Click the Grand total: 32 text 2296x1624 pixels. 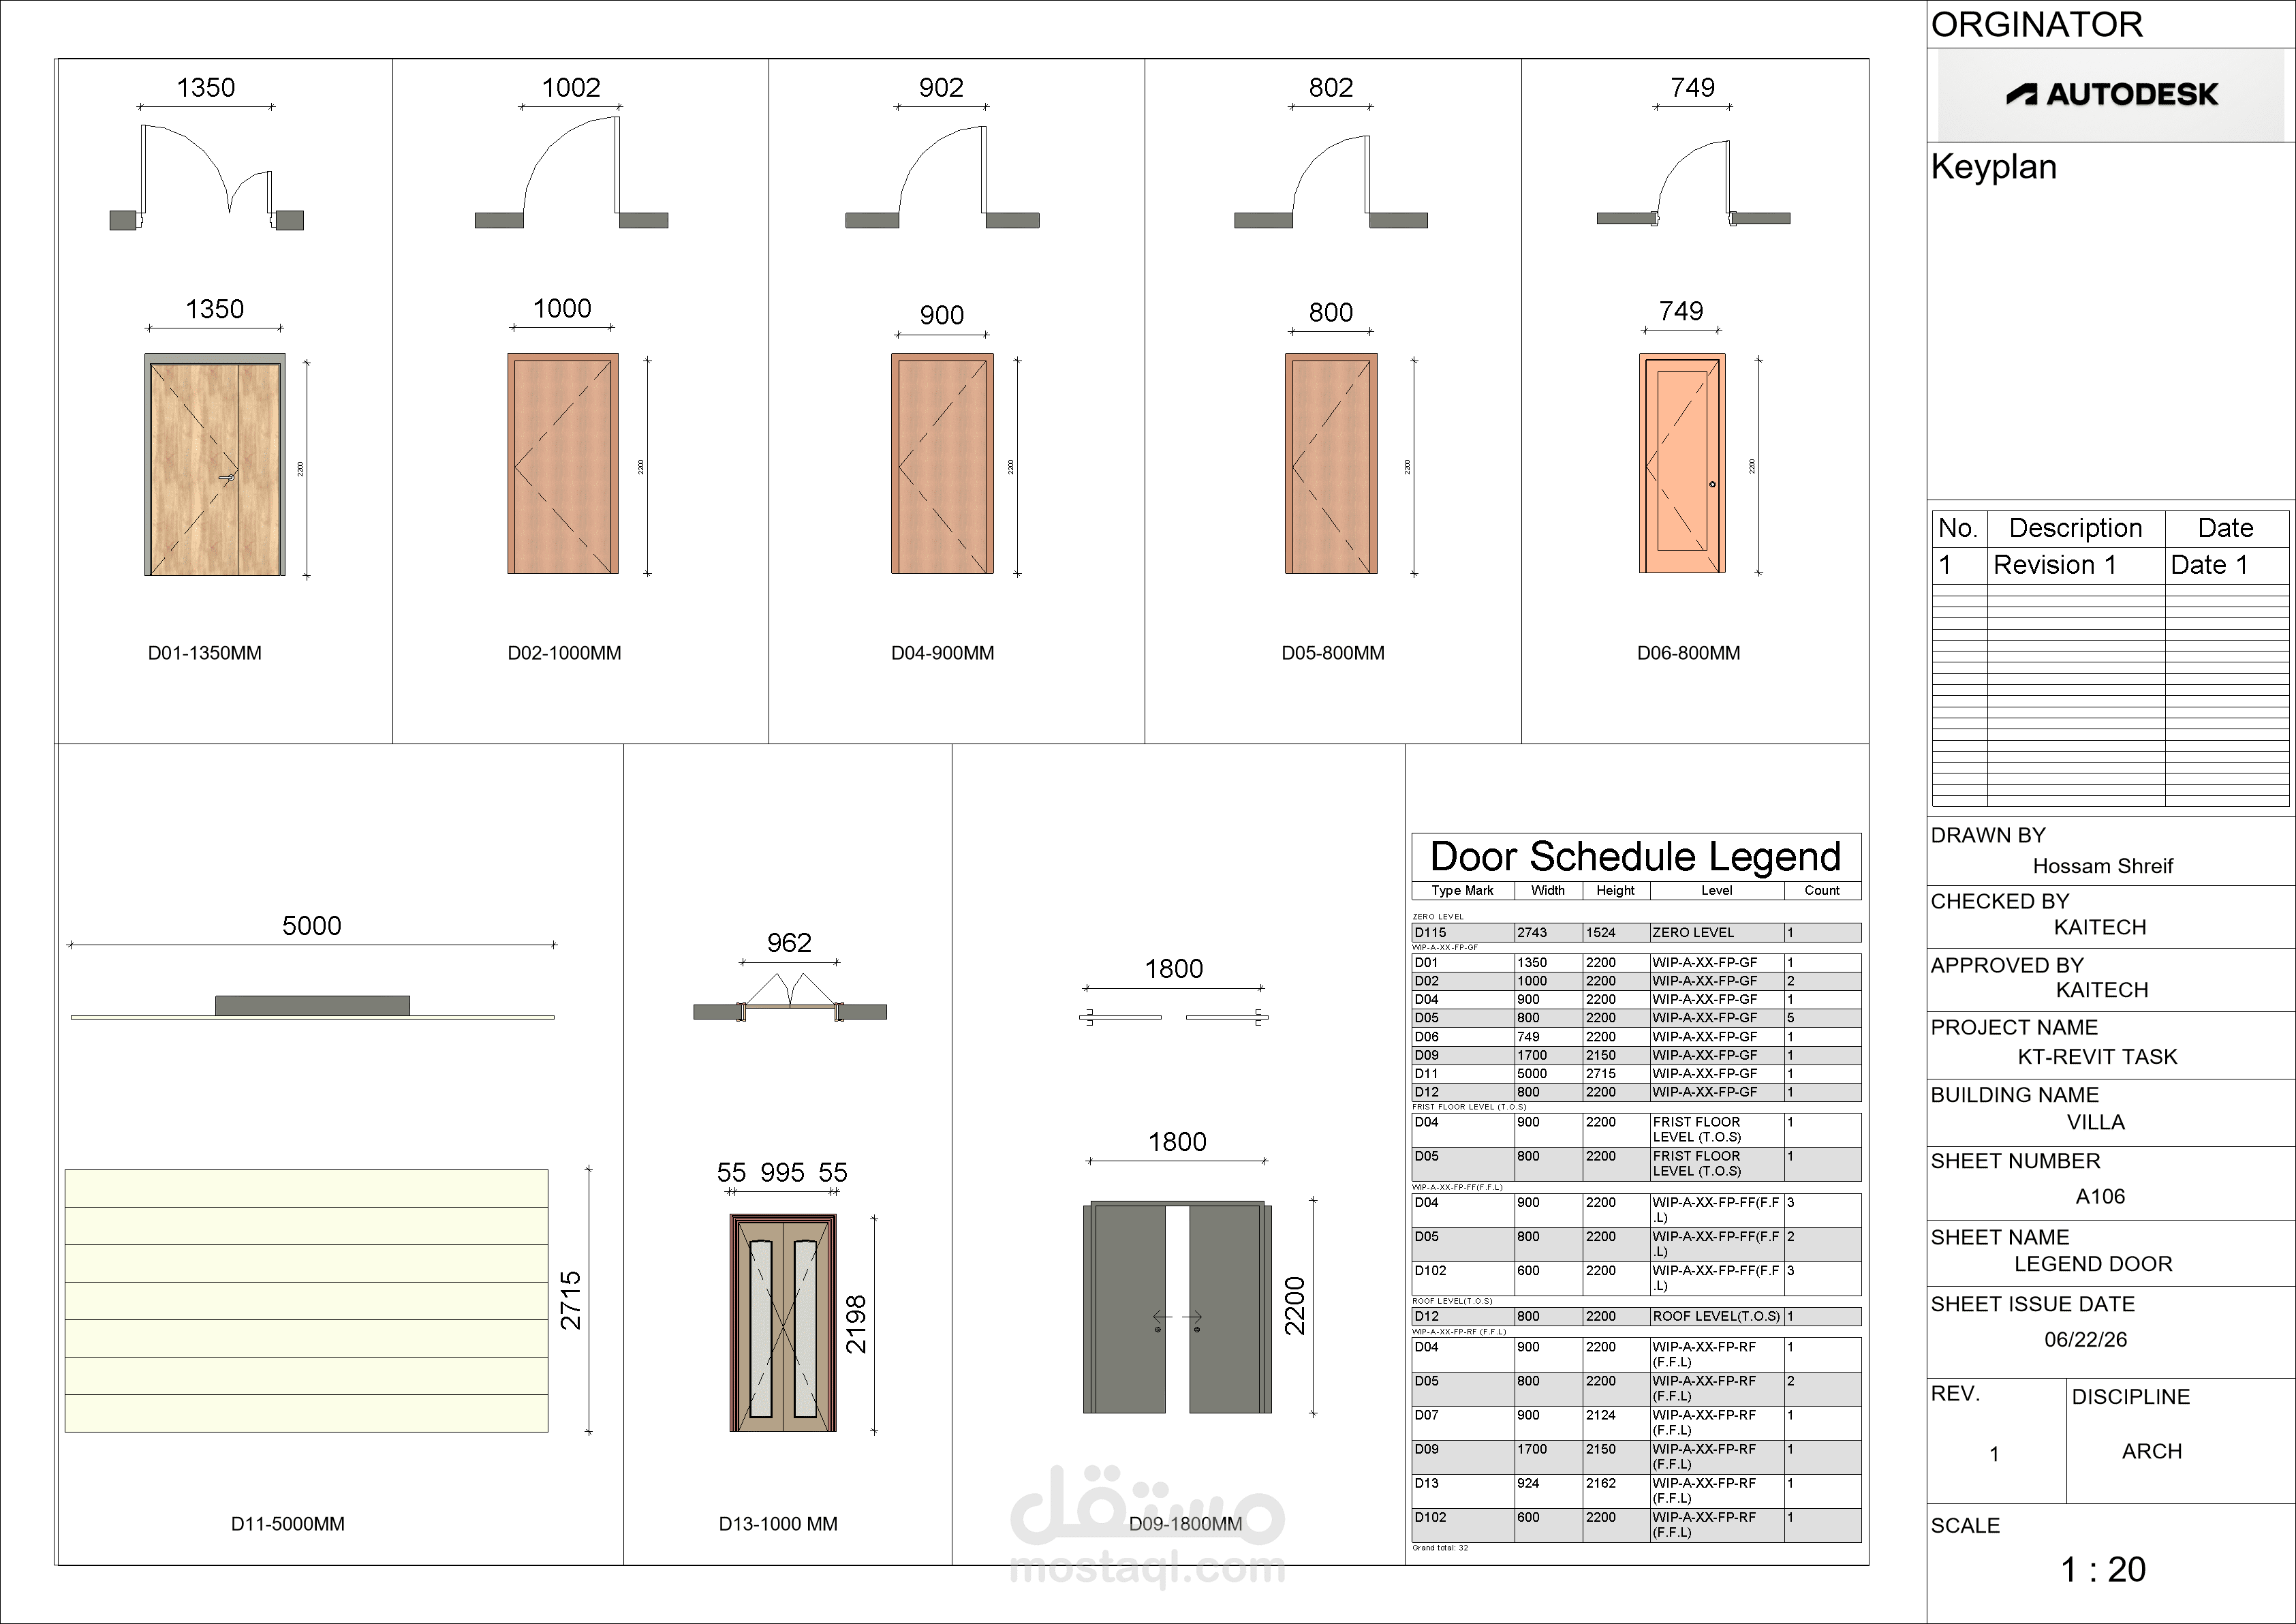coord(1440,1548)
